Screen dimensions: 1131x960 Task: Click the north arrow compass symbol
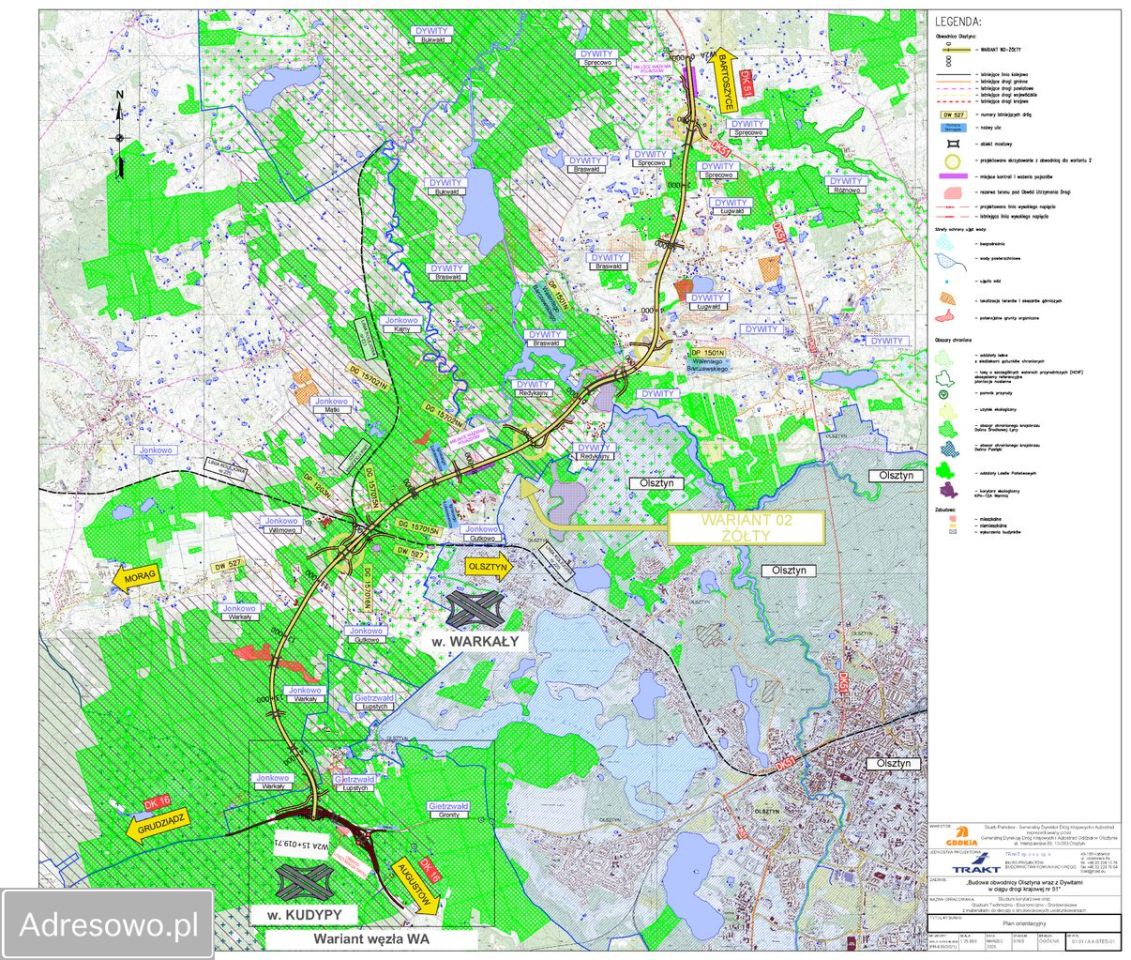click(x=120, y=134)
